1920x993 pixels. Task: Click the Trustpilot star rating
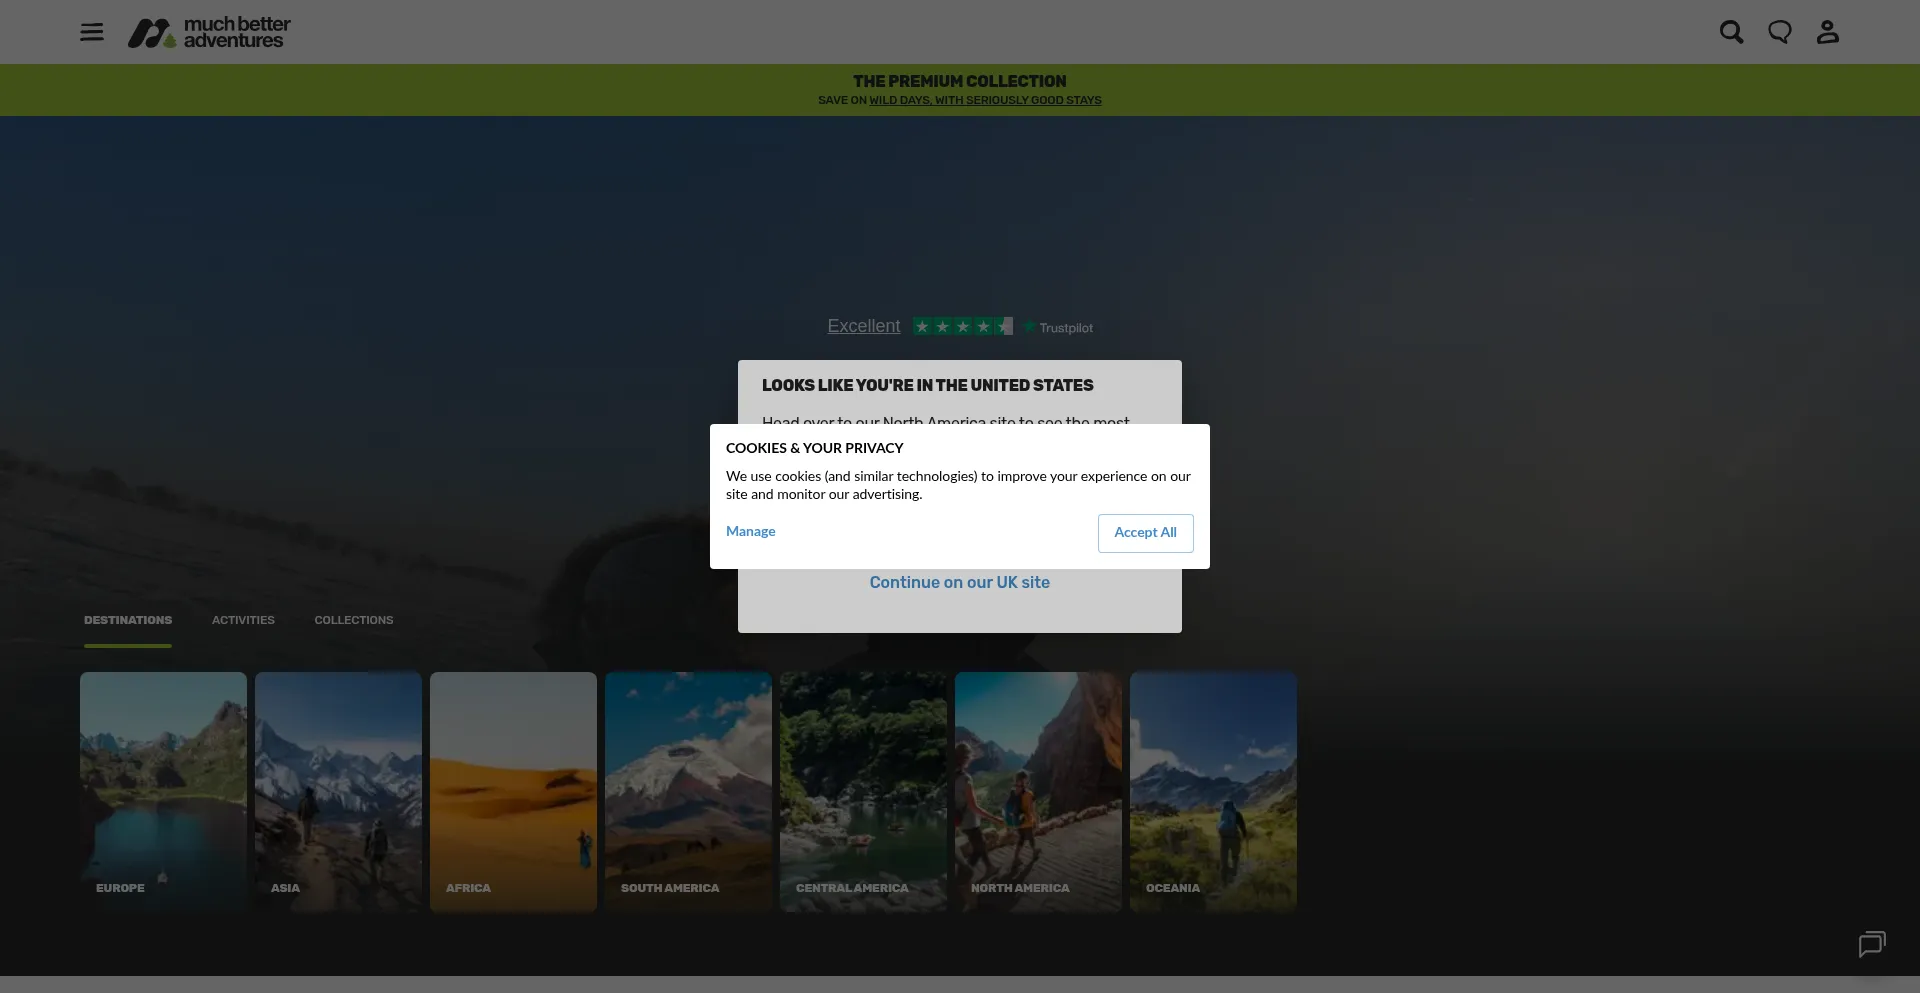coord(962,327)
